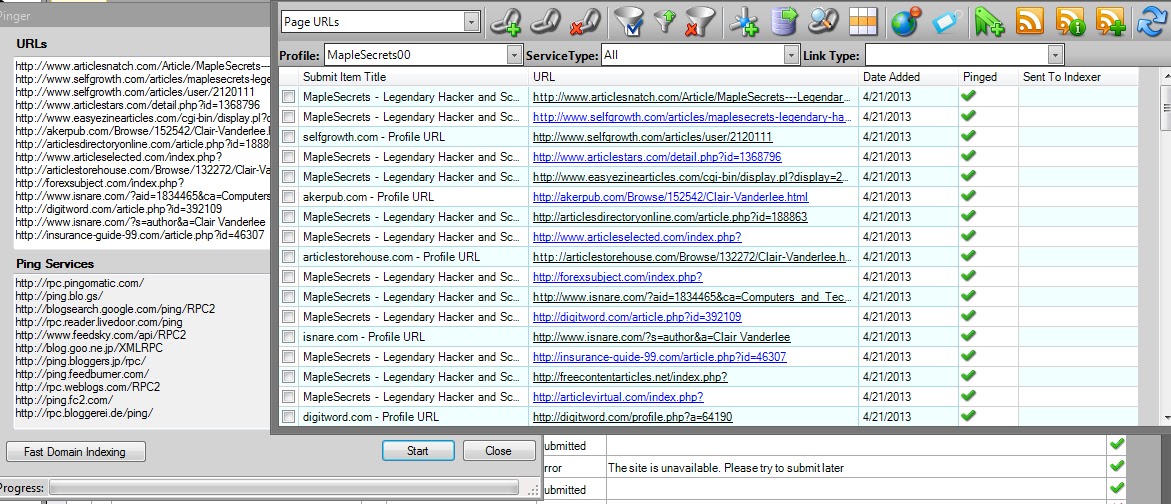Tick checkbox for akerpub.com - Profile URL row

point(288,197)
